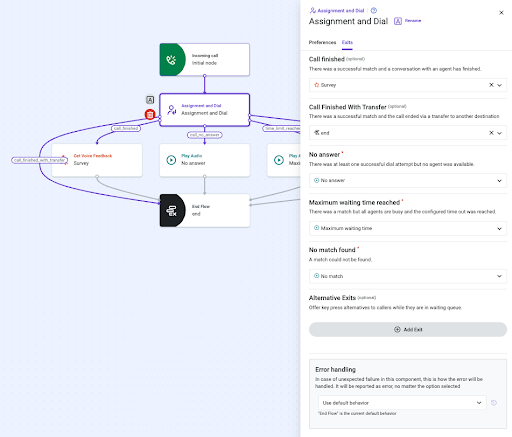Switch to the Preferences tab
The height and width of the screenshot is (437, 512).
[322, 42]
